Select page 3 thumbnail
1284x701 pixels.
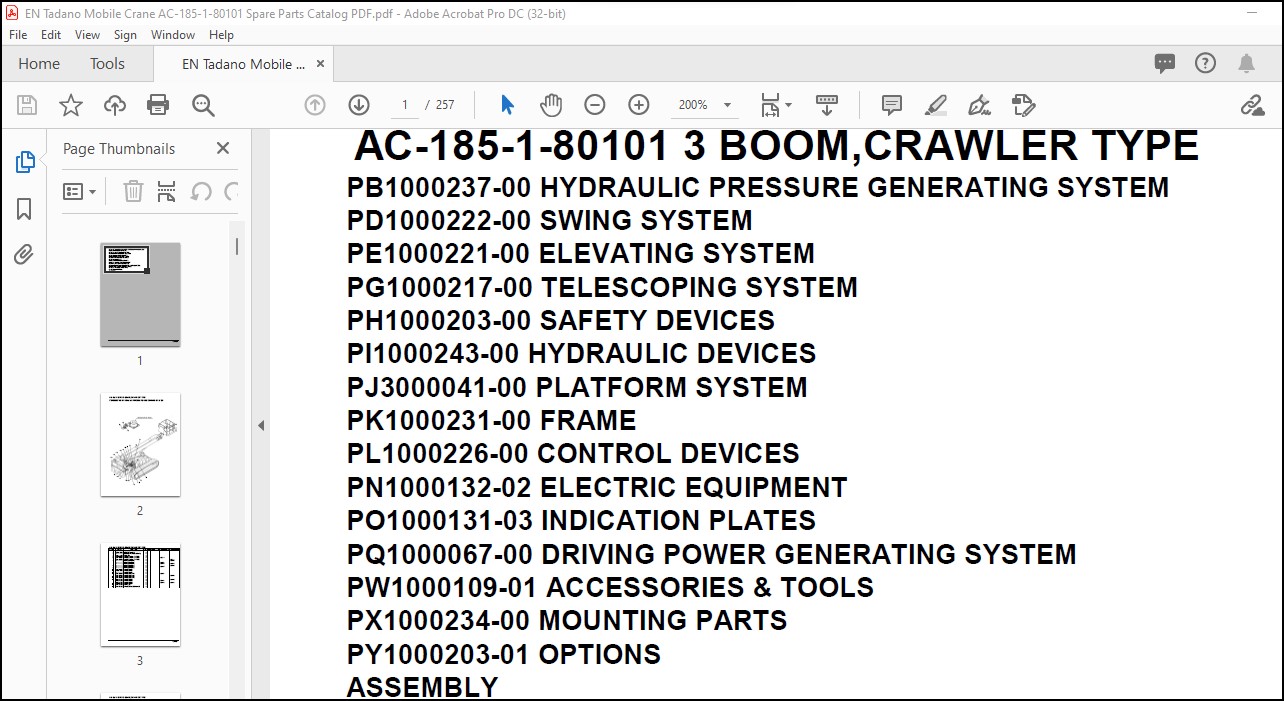point(140,595)
